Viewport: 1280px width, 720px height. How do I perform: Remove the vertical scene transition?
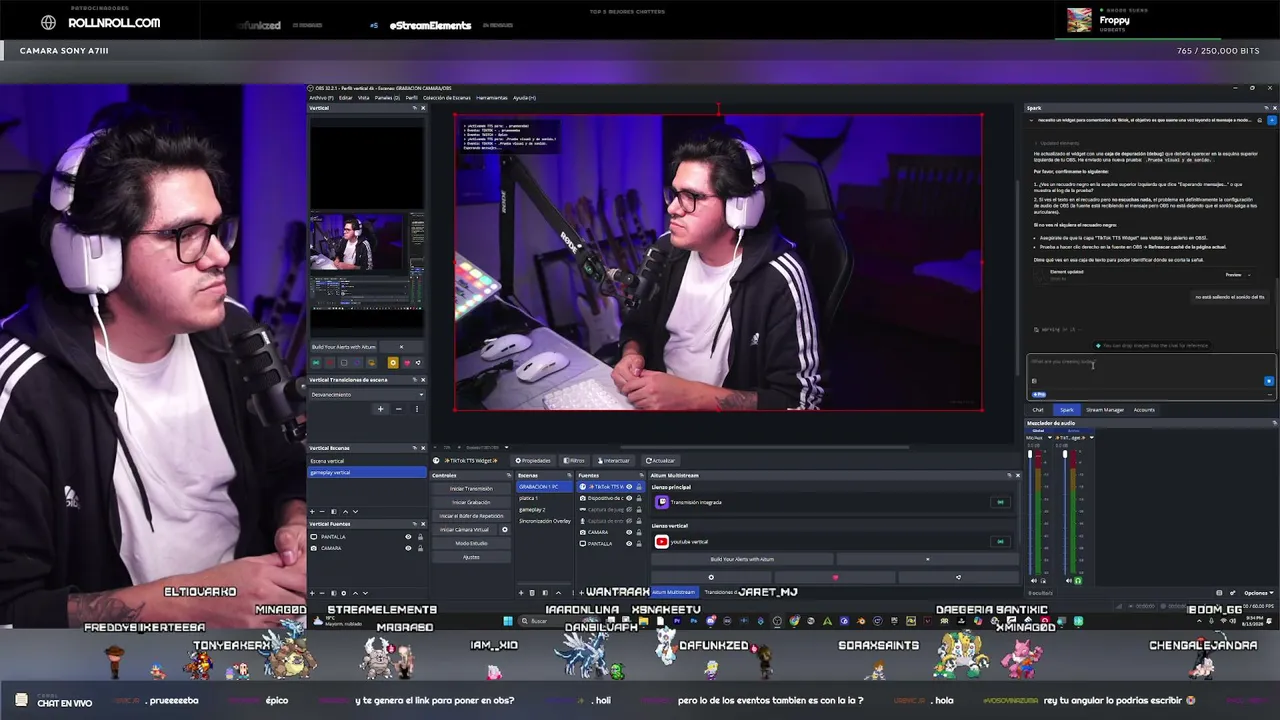[398, 408]
